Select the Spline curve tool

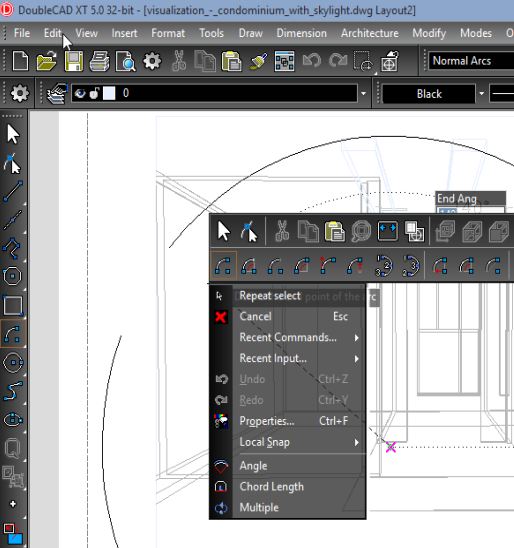click(x=13, y=391)
